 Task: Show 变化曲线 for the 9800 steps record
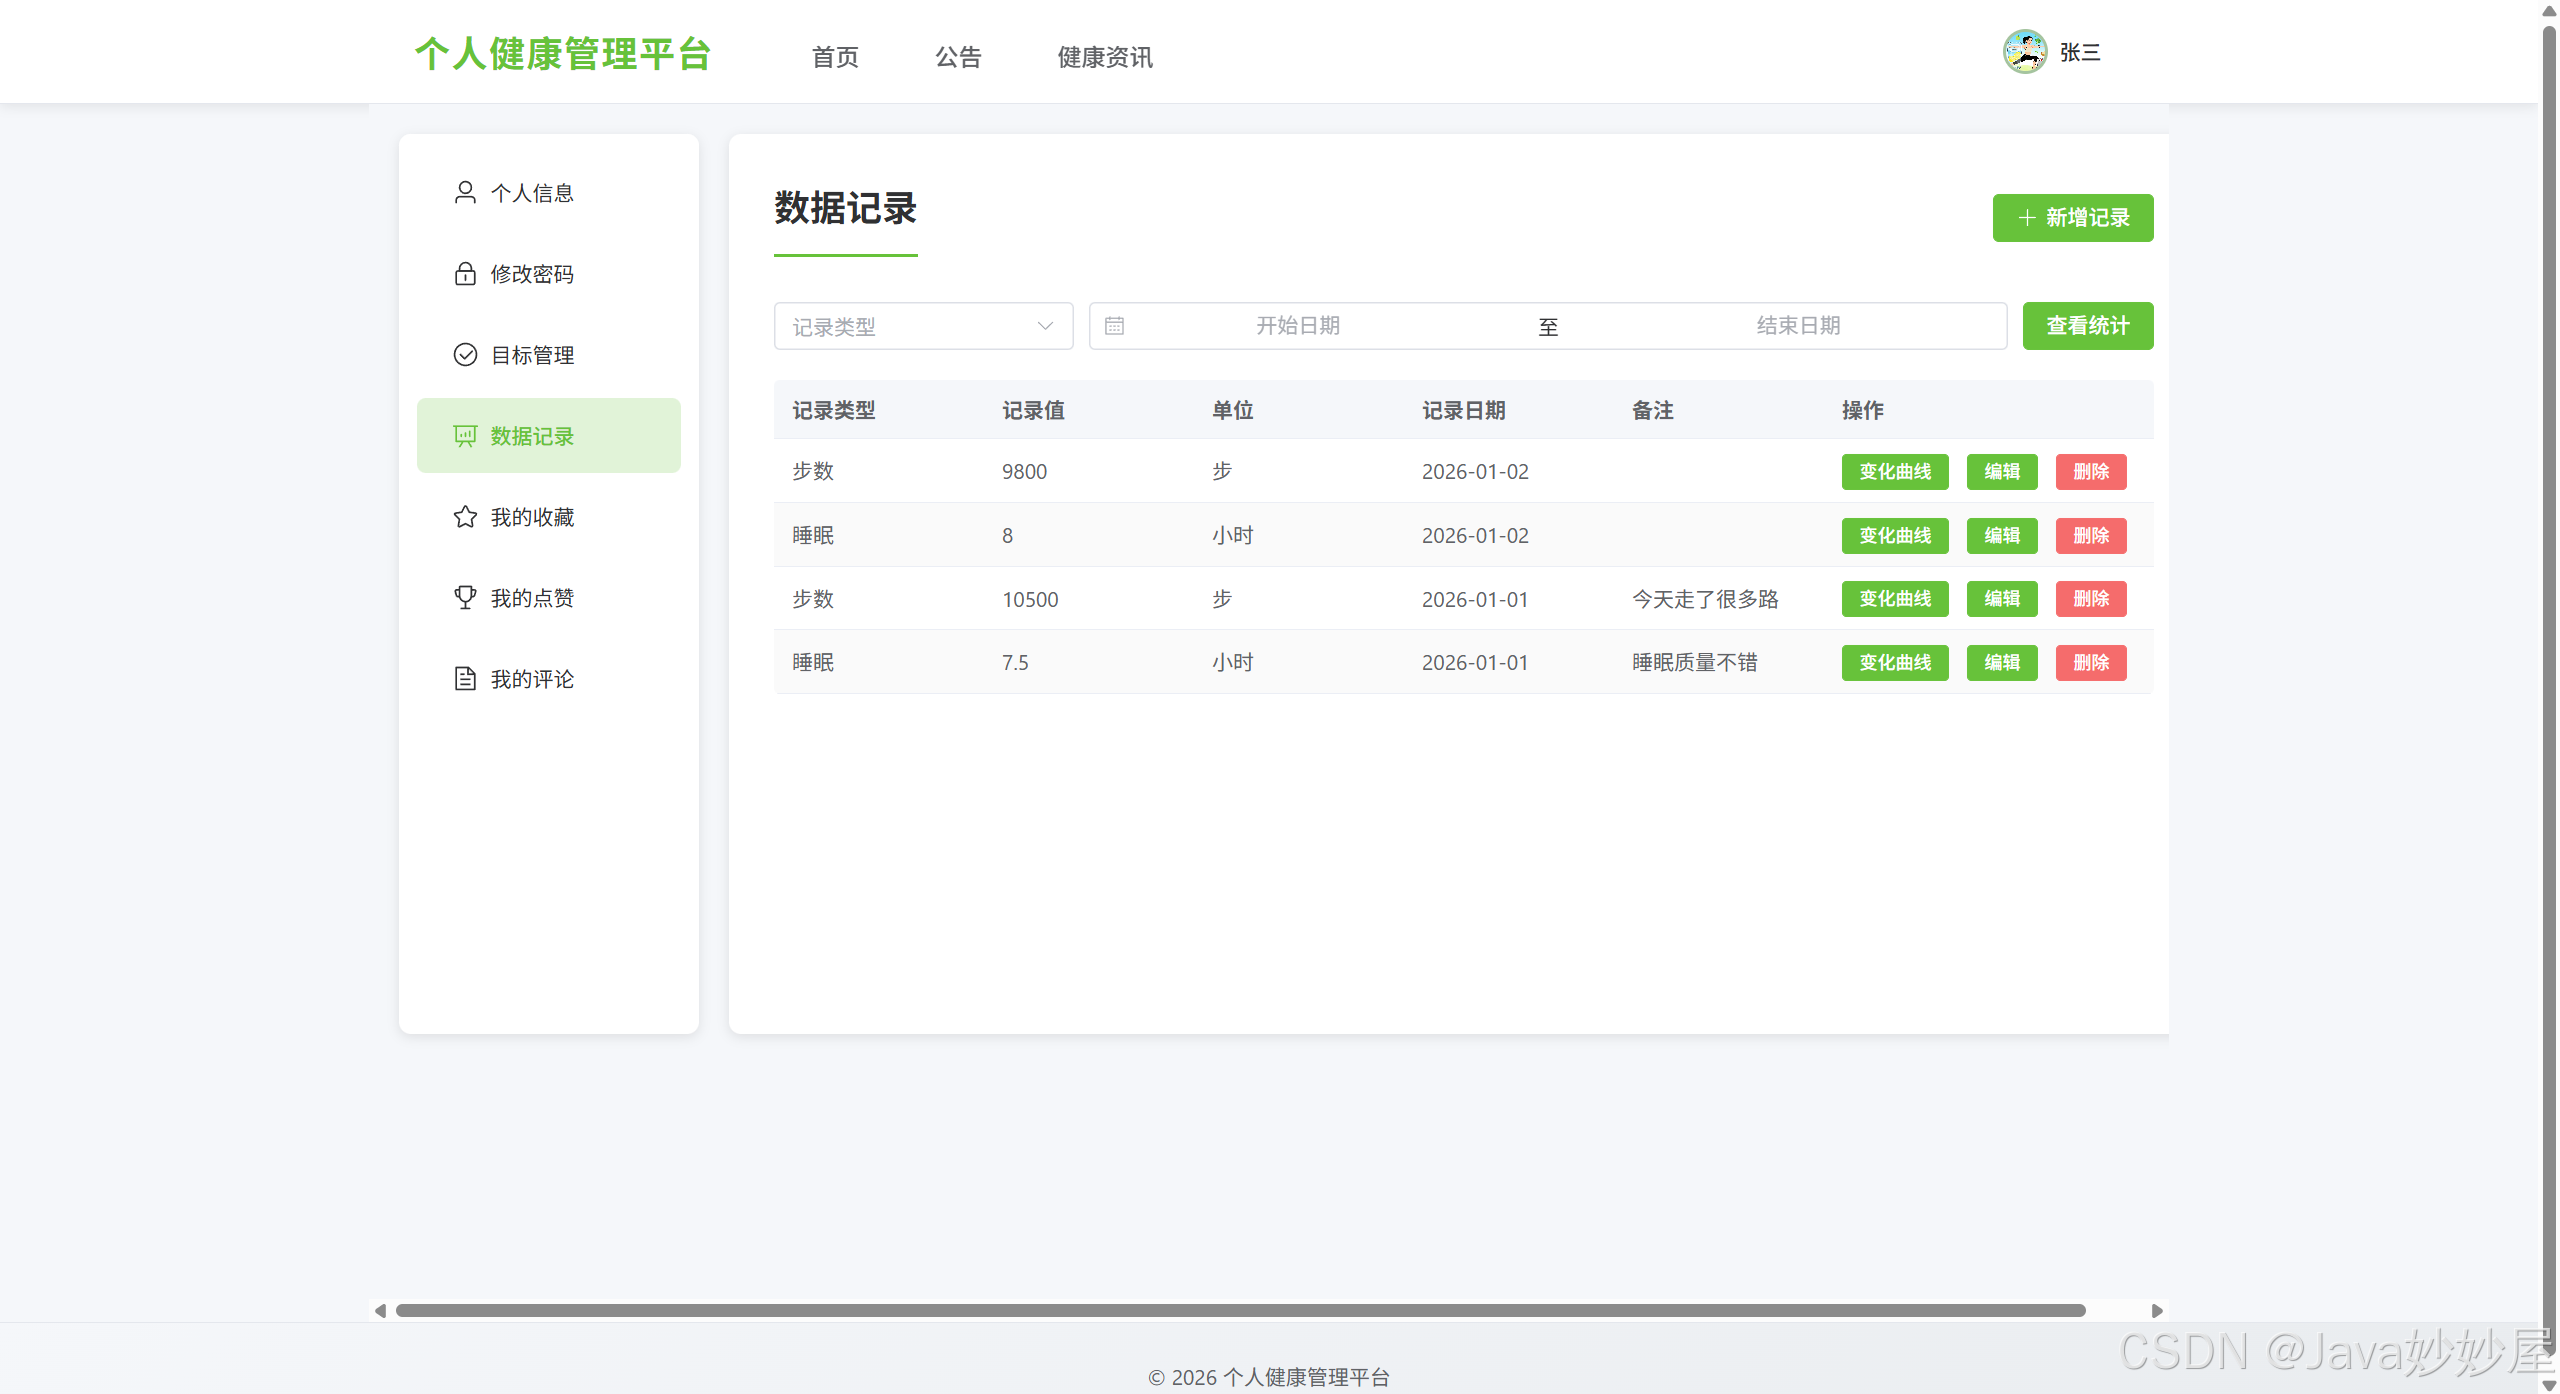tap(1894, 472)
